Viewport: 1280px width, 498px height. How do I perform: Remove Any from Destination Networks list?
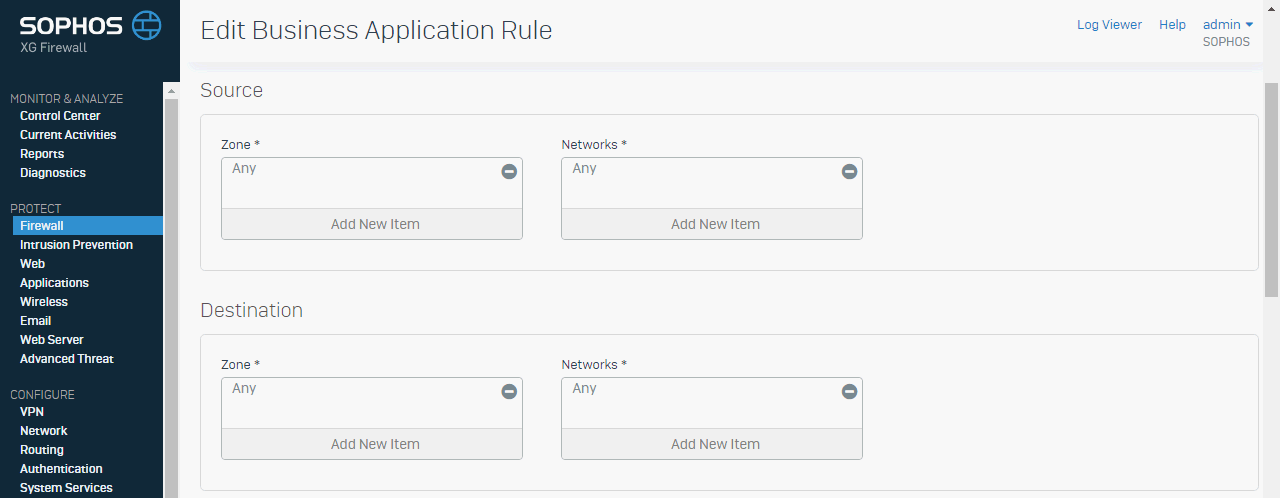click(x=849, y=391)
